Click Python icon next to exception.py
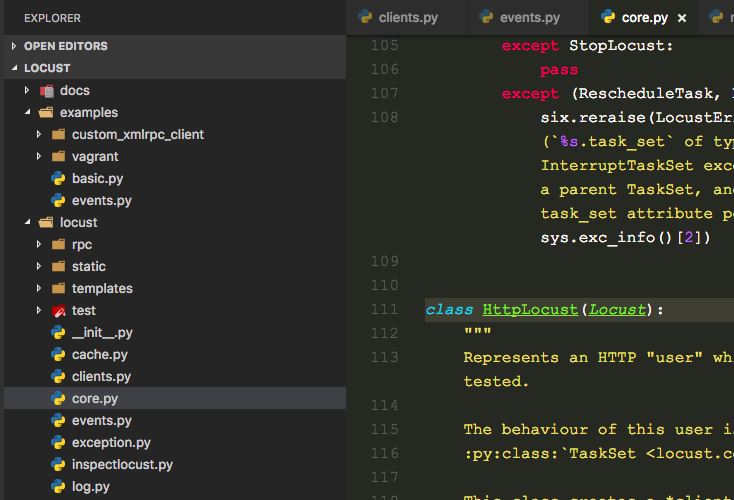734x500 pixels. (58, 442)
